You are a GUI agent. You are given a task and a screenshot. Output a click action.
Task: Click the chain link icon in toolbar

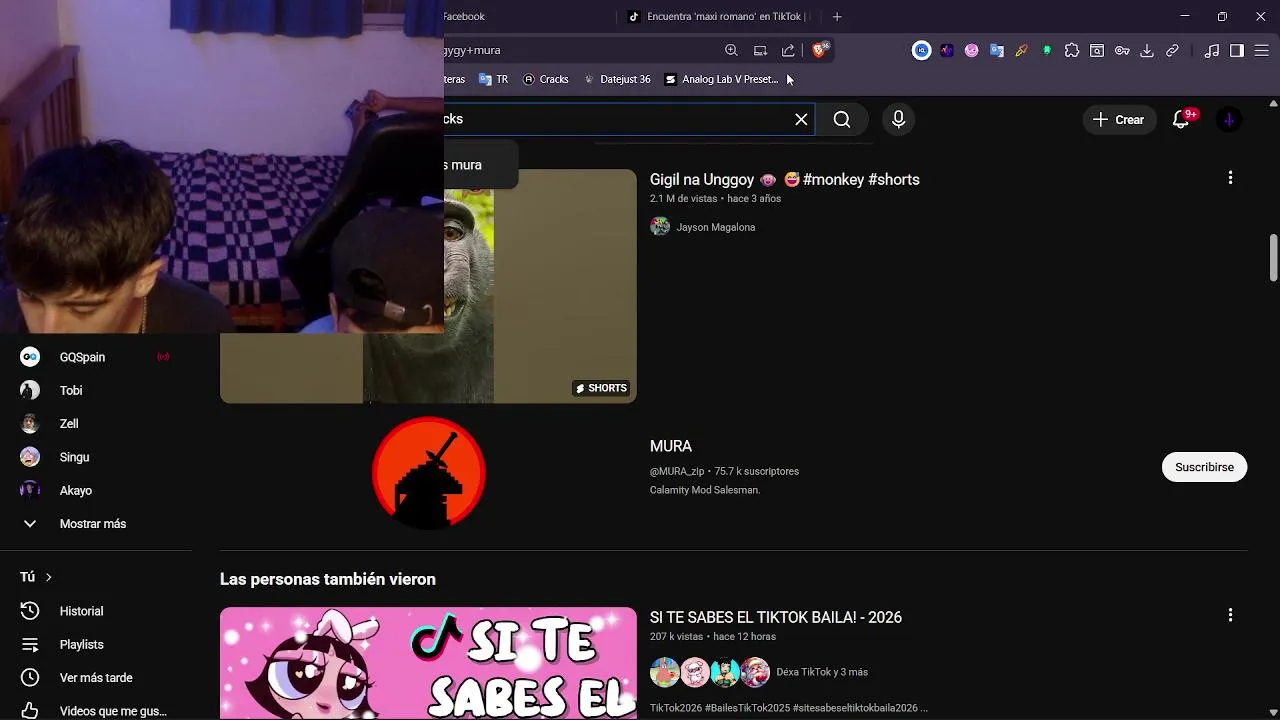[x=1172, y=50]
